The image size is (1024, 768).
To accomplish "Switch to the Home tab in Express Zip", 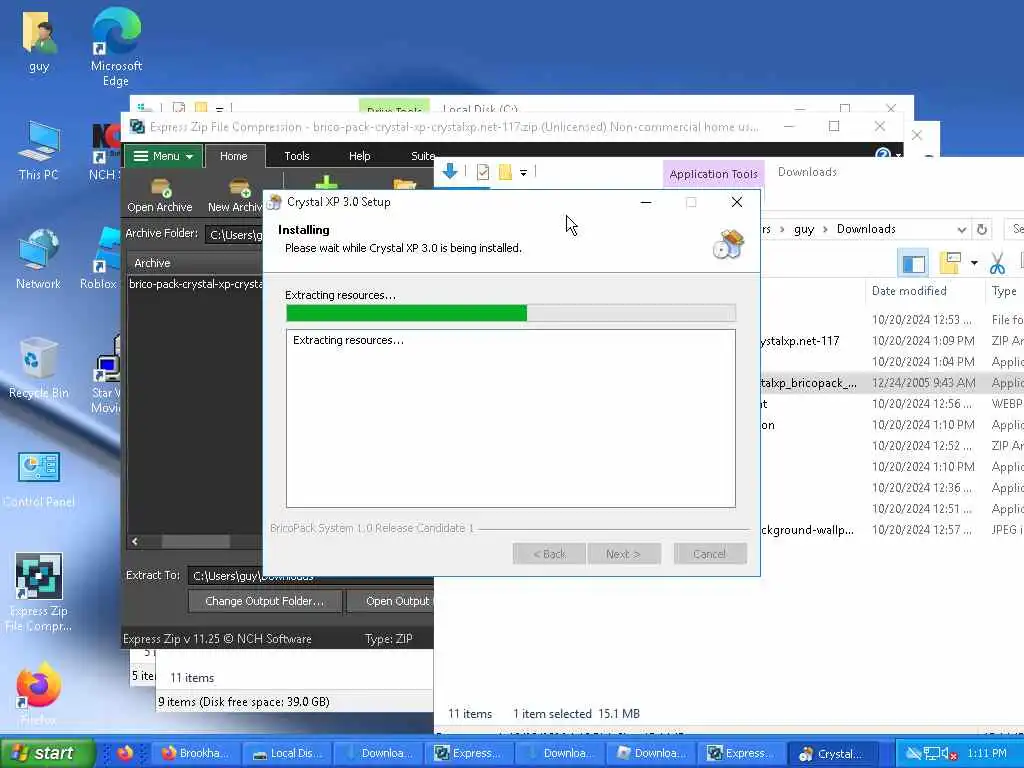I will 234,156.
